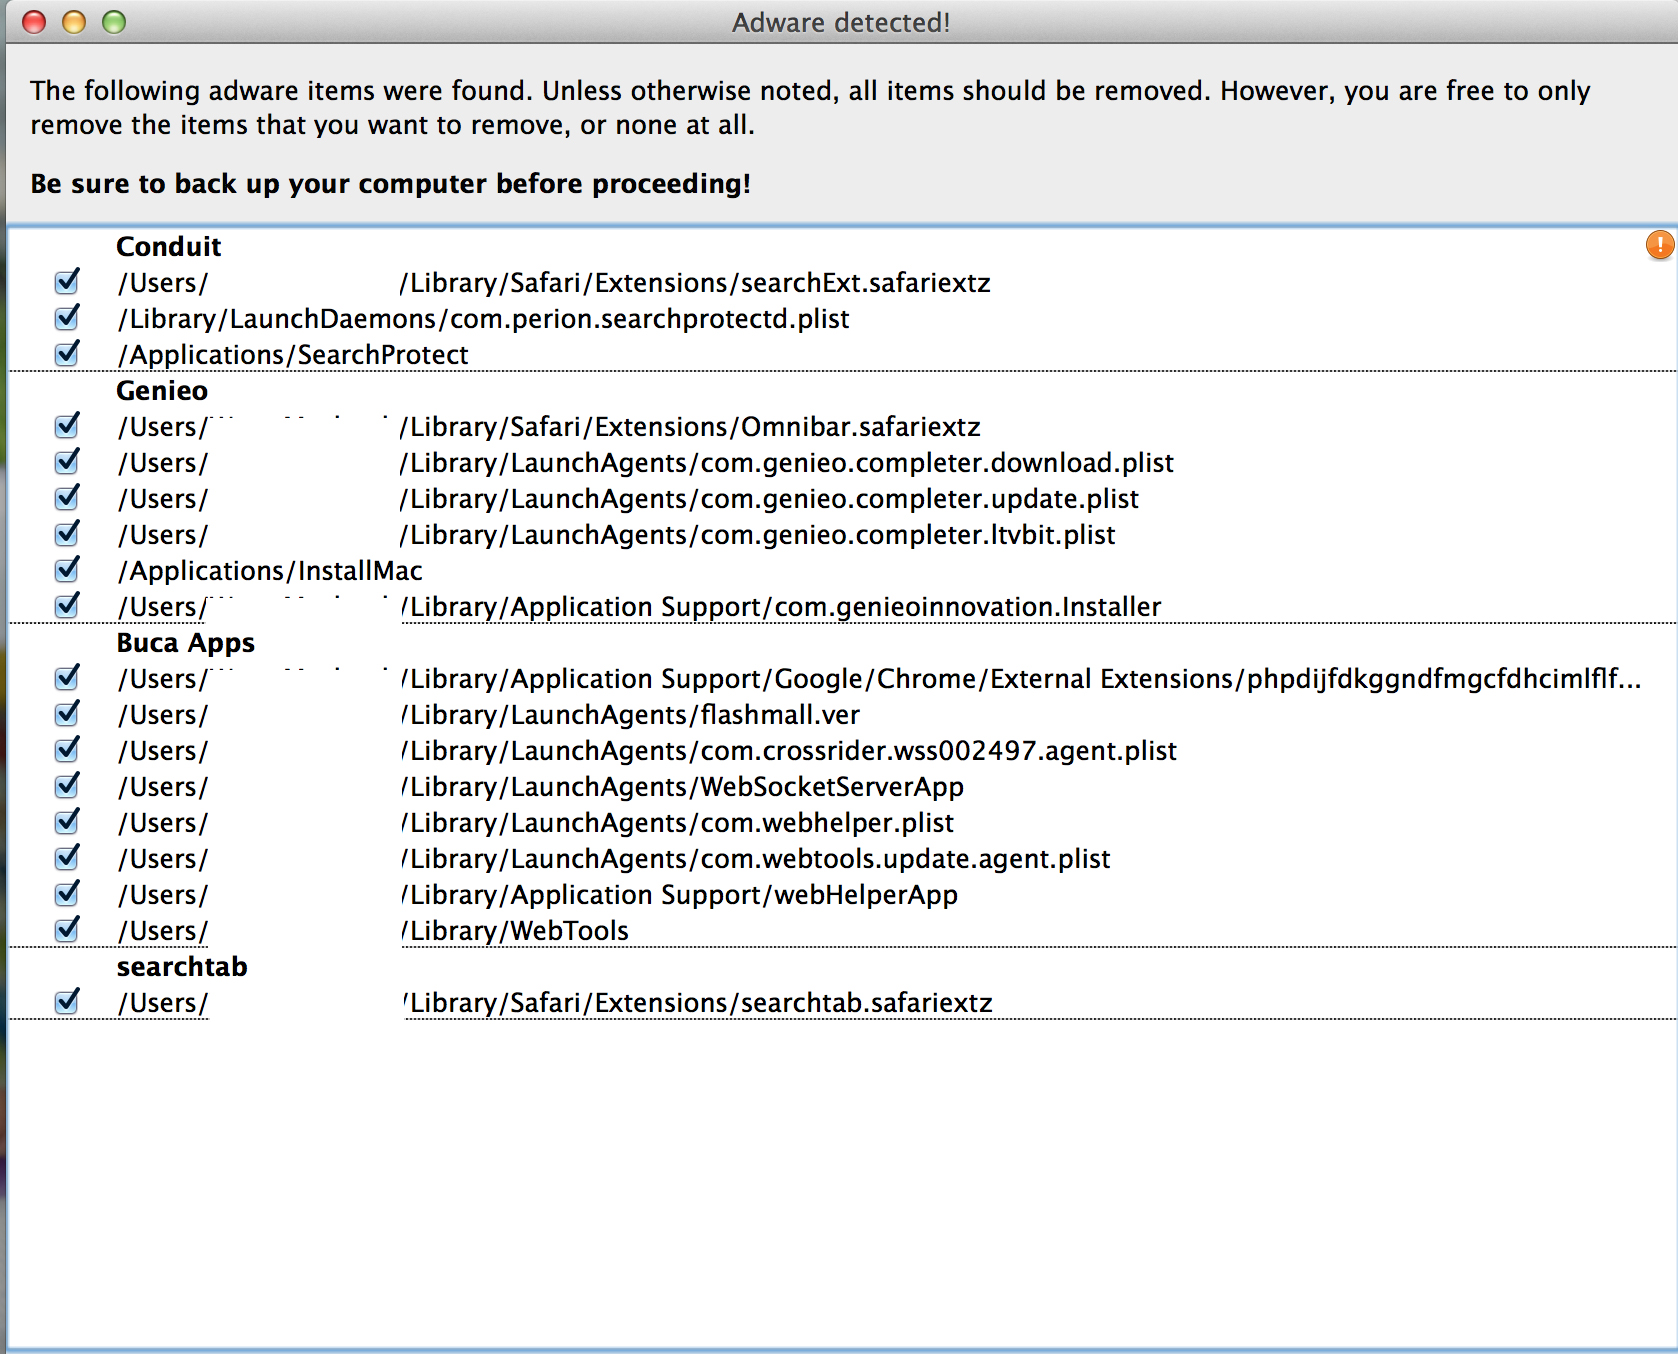1678x1354 pixels.
Task: Click the 'Be sure to back up' warning text
Action: (390, 184)
